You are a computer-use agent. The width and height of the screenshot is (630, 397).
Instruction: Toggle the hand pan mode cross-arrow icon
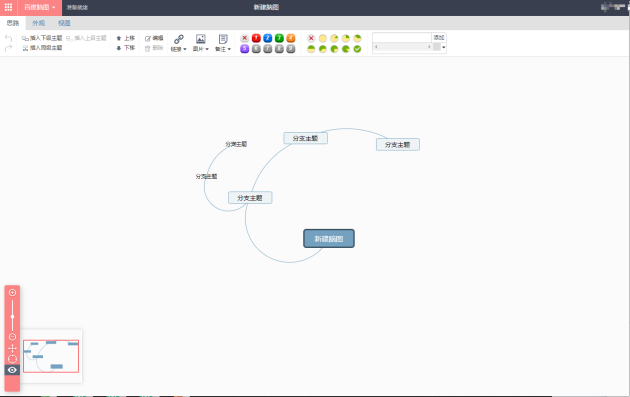click(12, 348)
